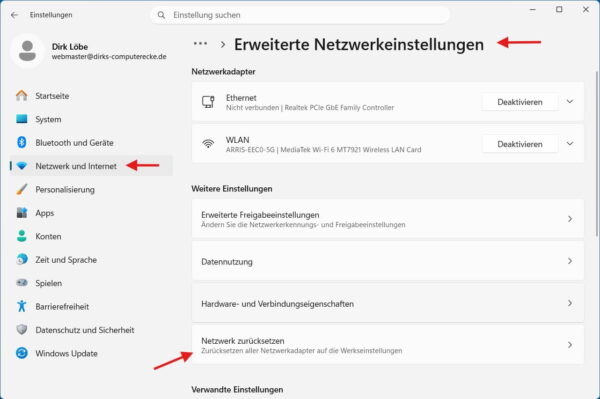Image resolution: width=600 pixels, height=399 pixels.
Task: Click the user profile avatar
Action: coord(27,51)
